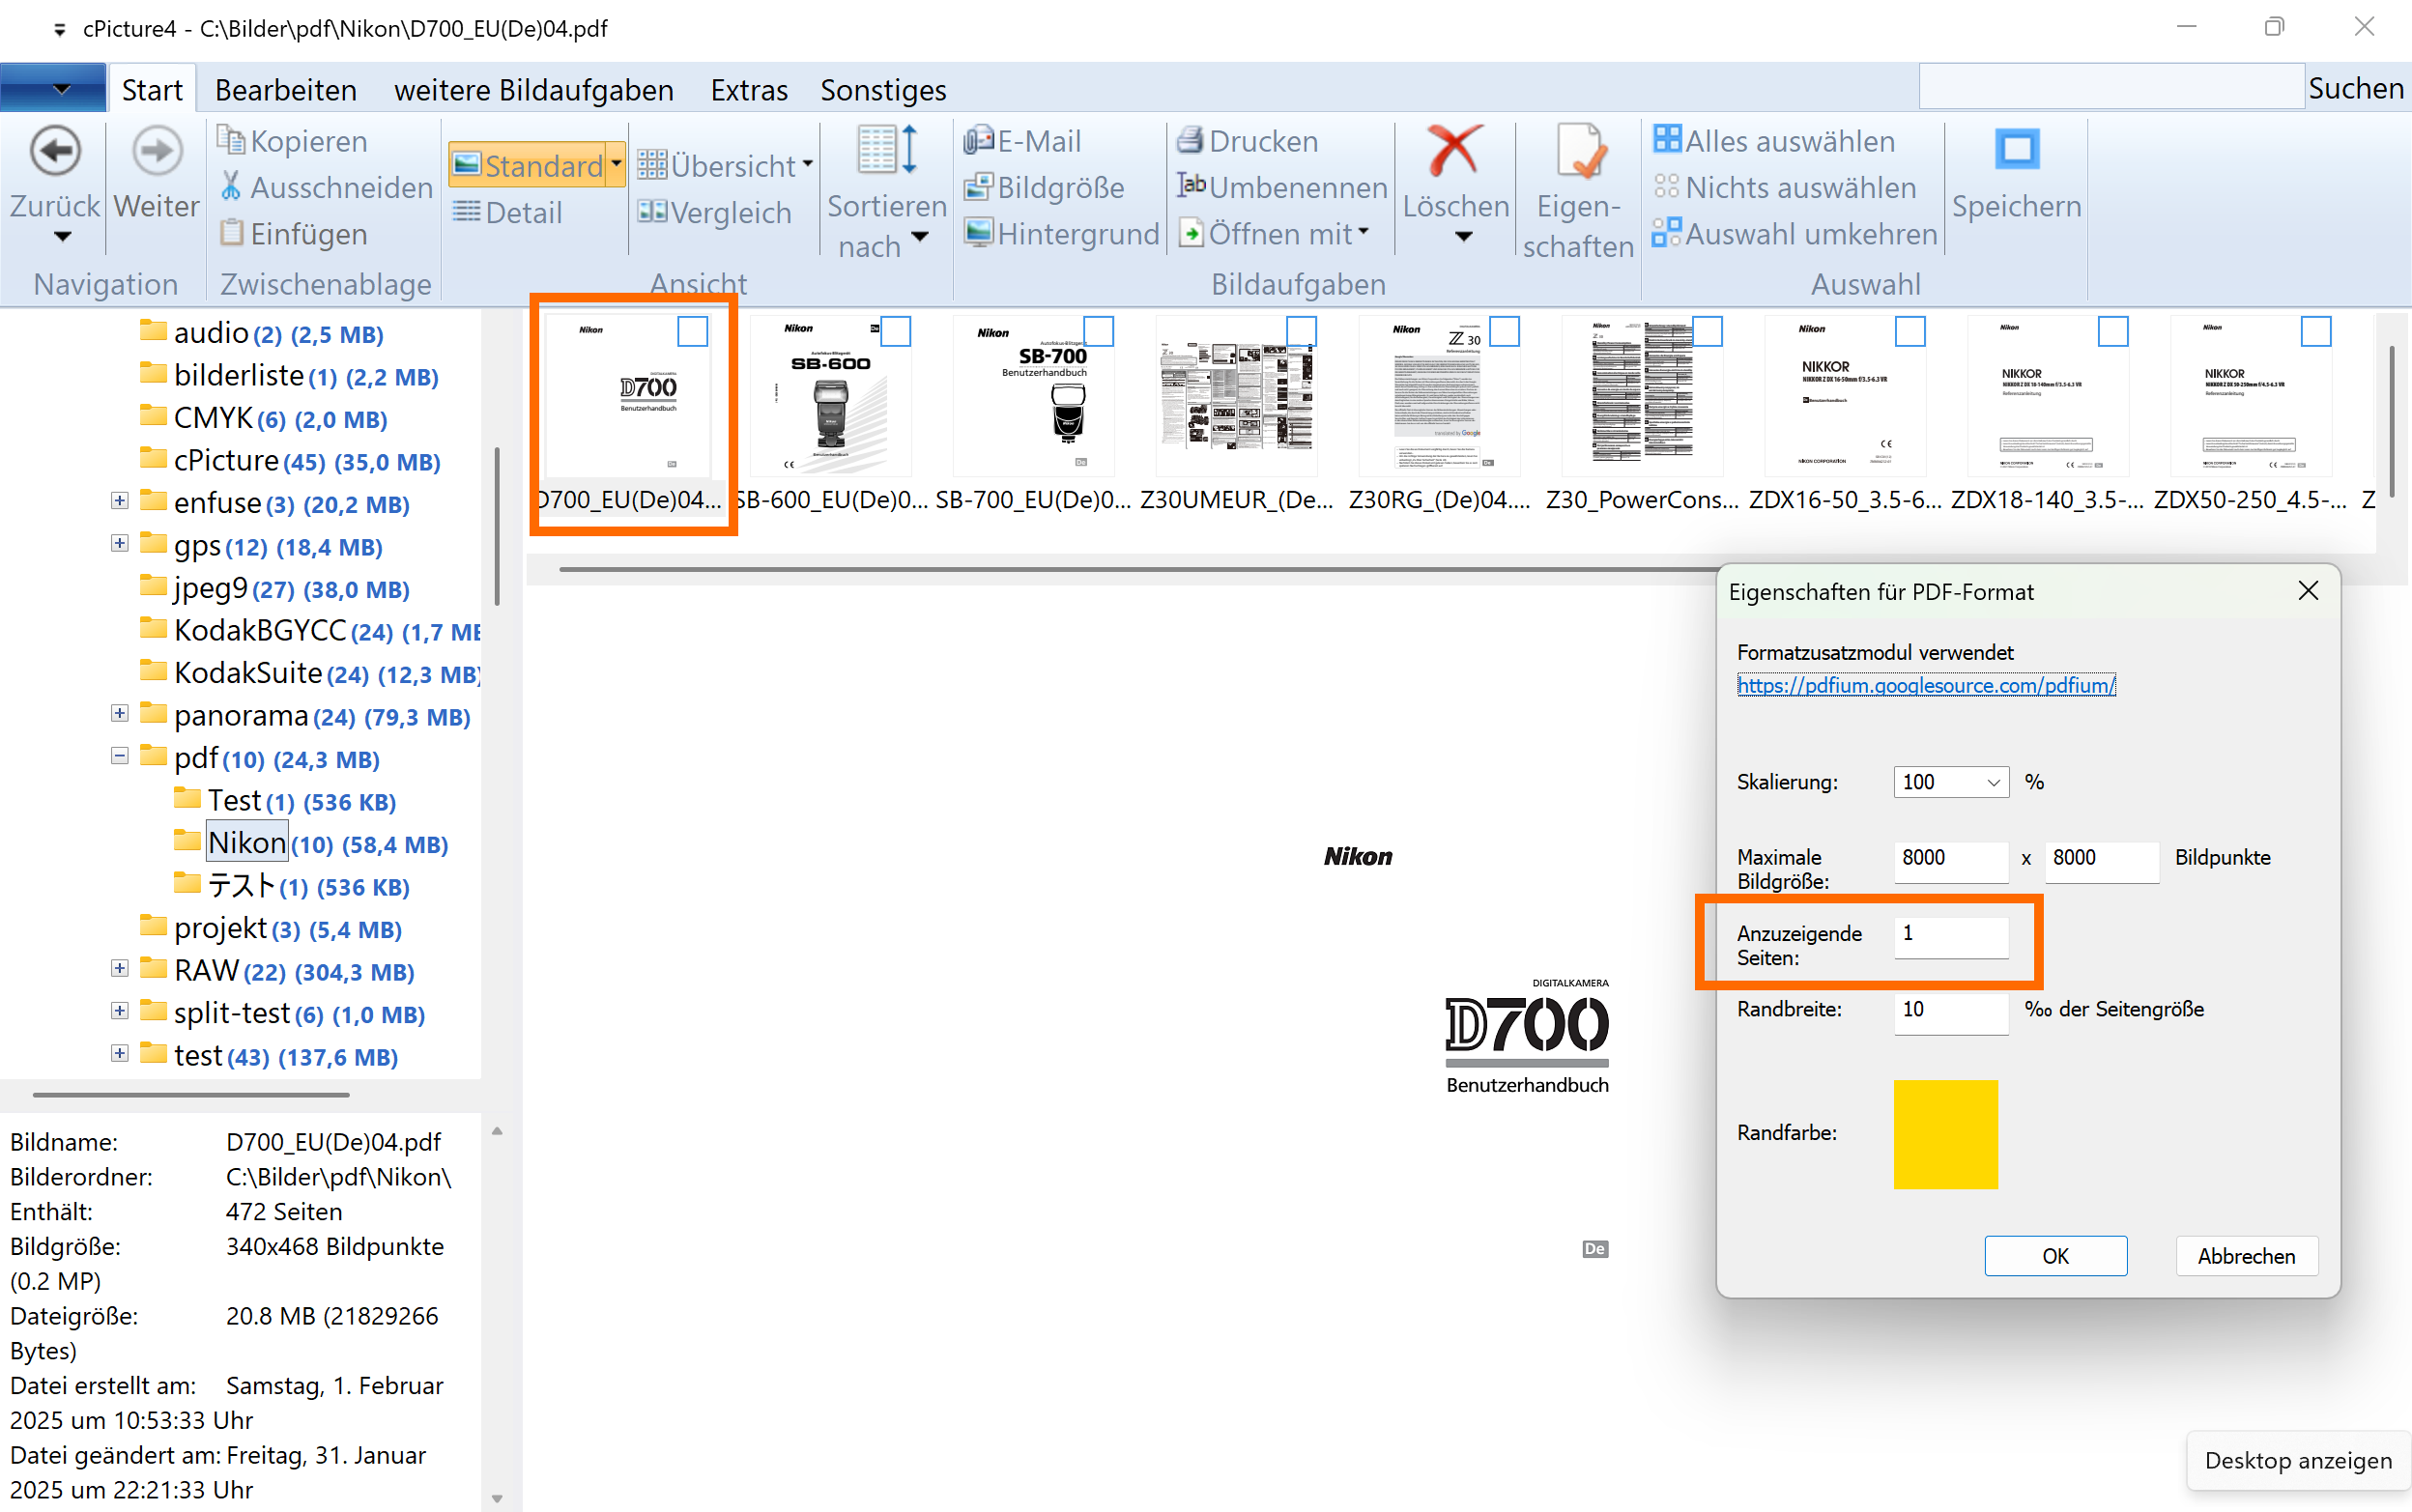Open the Skalierung percentage dropdown

pyautogui.click(x=1992, y=782)
